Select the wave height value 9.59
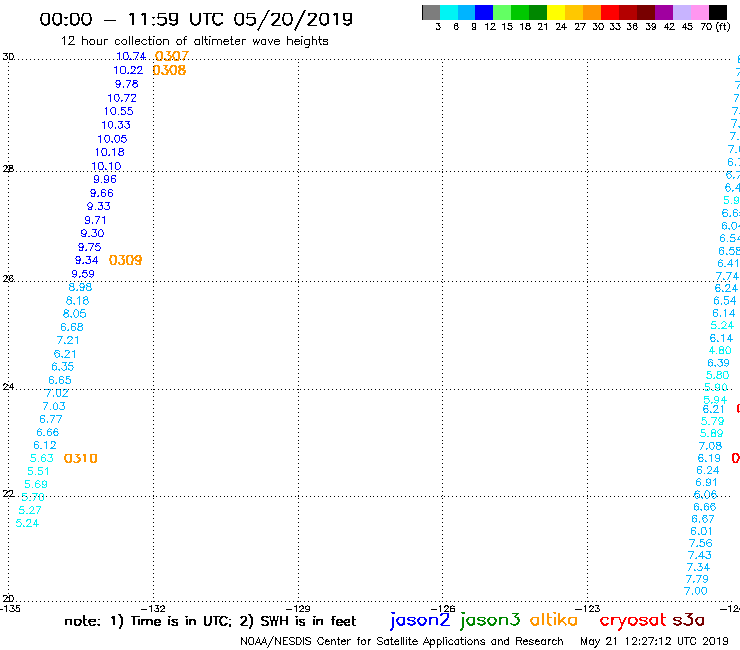 pos(83,274)
